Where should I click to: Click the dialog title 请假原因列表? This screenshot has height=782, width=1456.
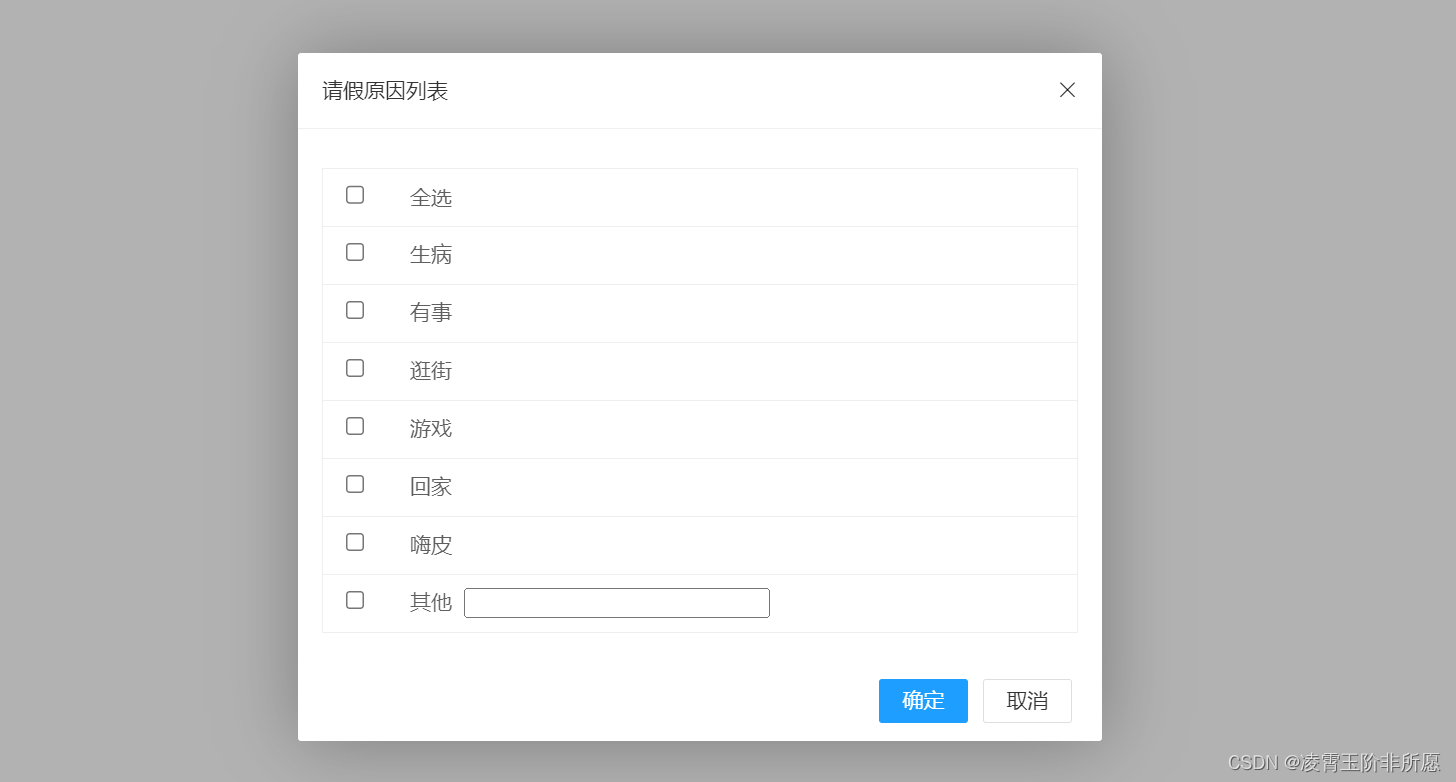pyautogui.click(x=384, y=90)
